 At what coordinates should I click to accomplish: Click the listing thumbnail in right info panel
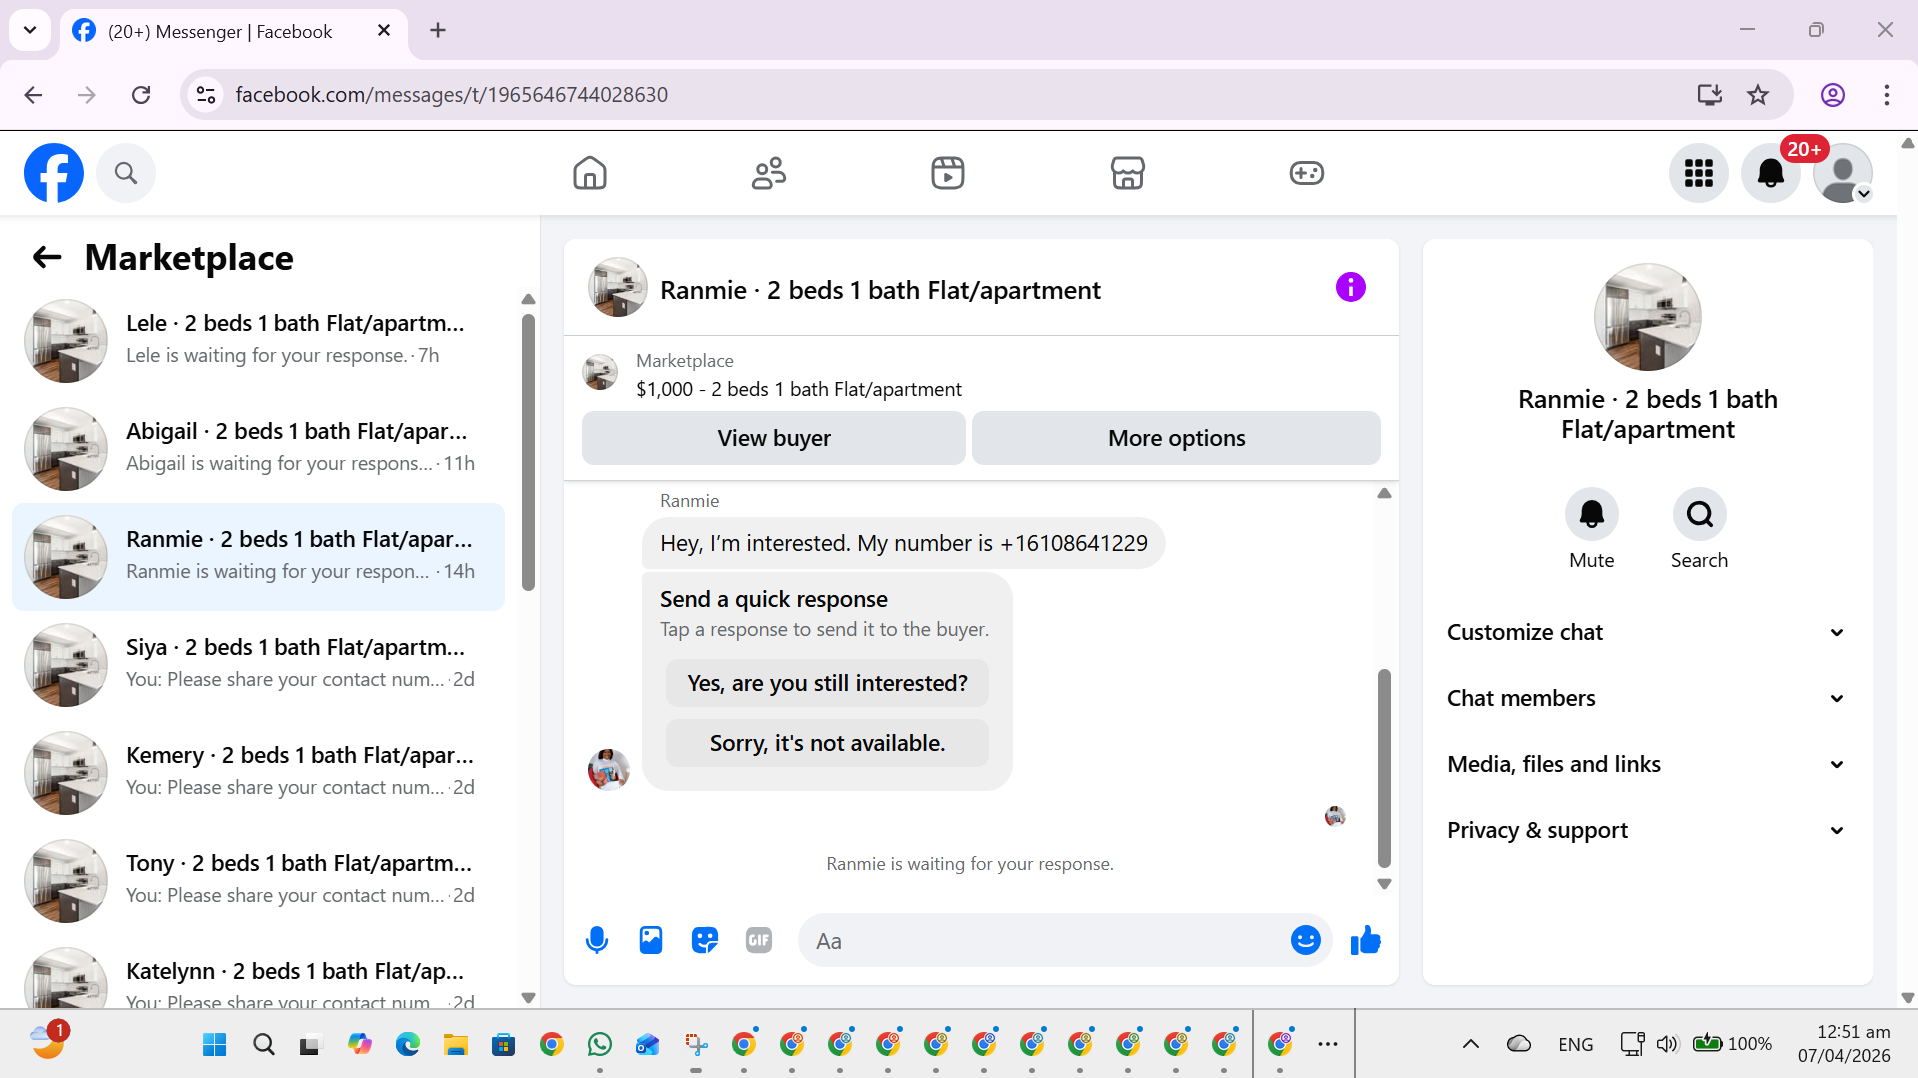pos(1647,317)
